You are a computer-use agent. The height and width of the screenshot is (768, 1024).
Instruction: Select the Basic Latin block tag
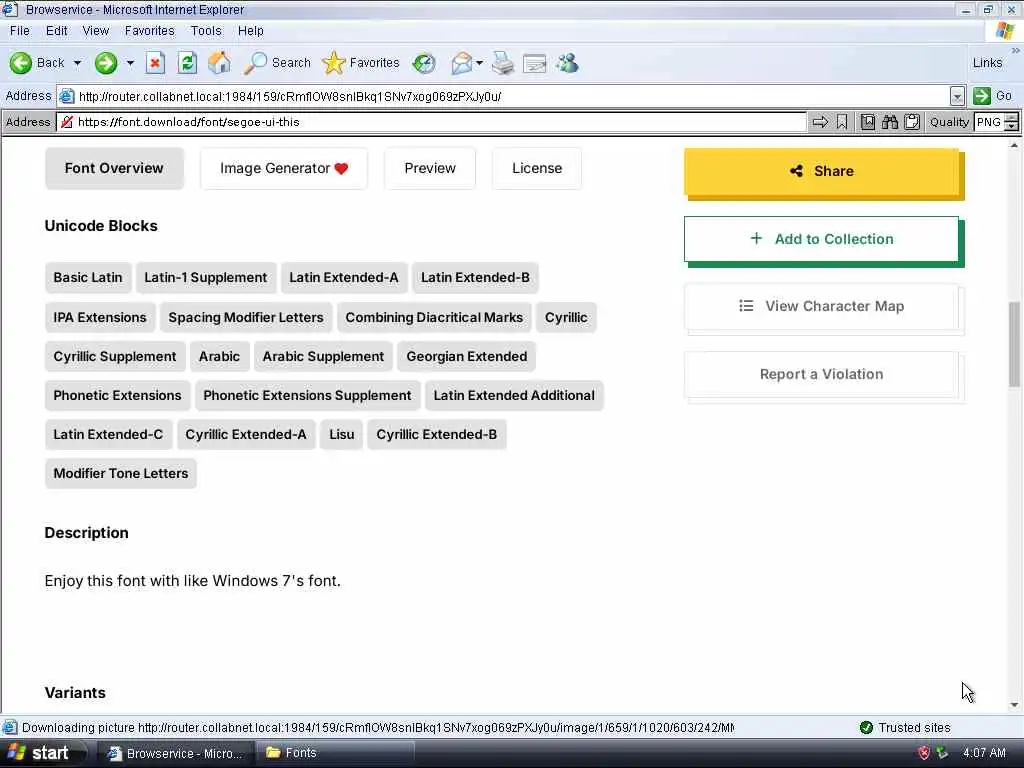click(x=88, y=278)
